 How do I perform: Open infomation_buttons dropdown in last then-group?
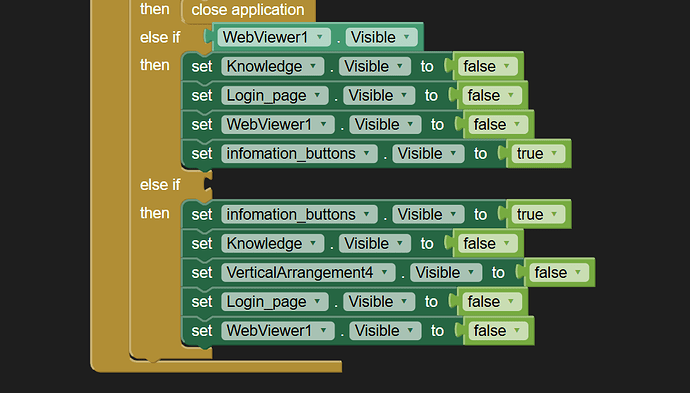pos(299,214)
